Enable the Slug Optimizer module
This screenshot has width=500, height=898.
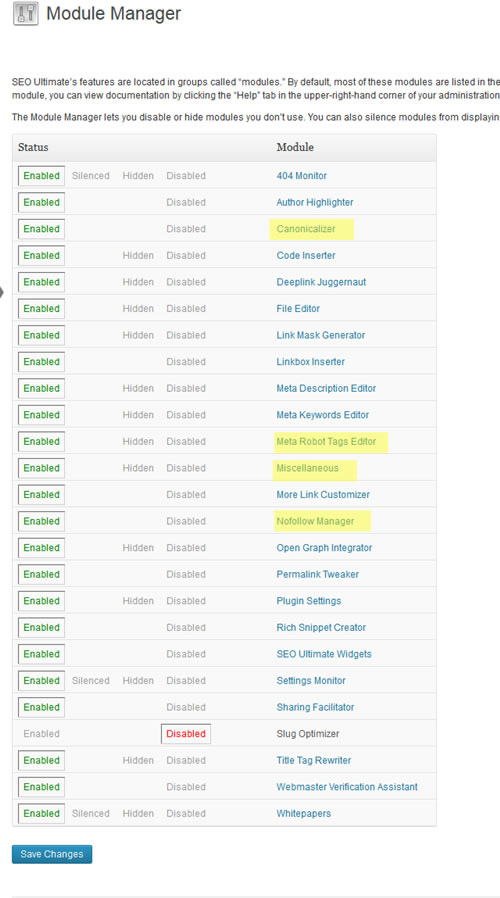tap(41, 734)
